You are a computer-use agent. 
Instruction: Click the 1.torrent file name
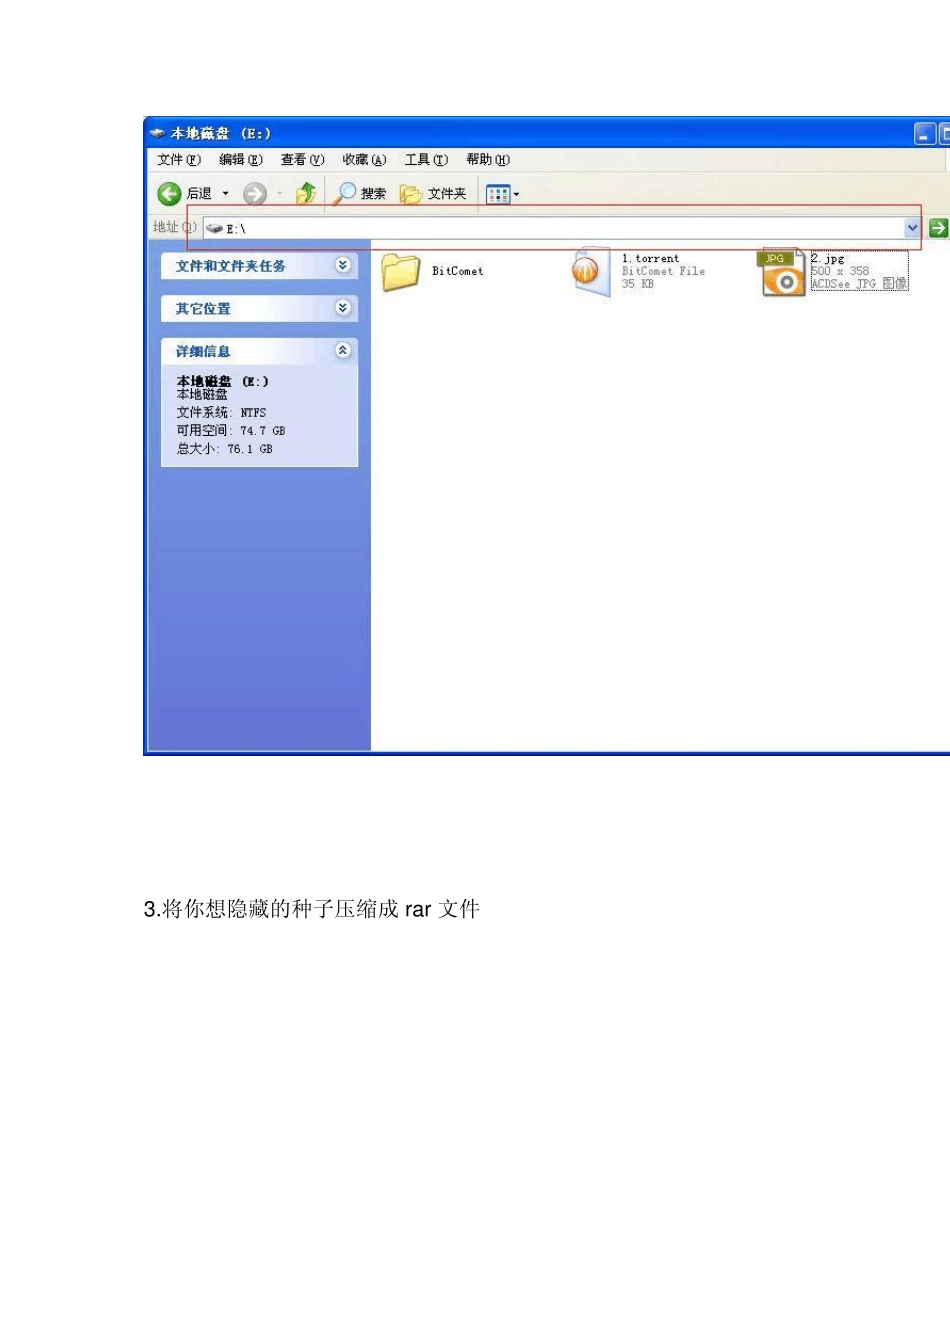(x=650, y=258)
